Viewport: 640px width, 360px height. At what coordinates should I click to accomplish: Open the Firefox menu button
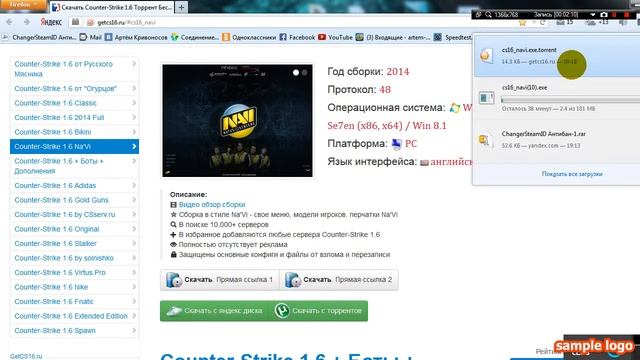pyautogui.click(x=23, y=4)
